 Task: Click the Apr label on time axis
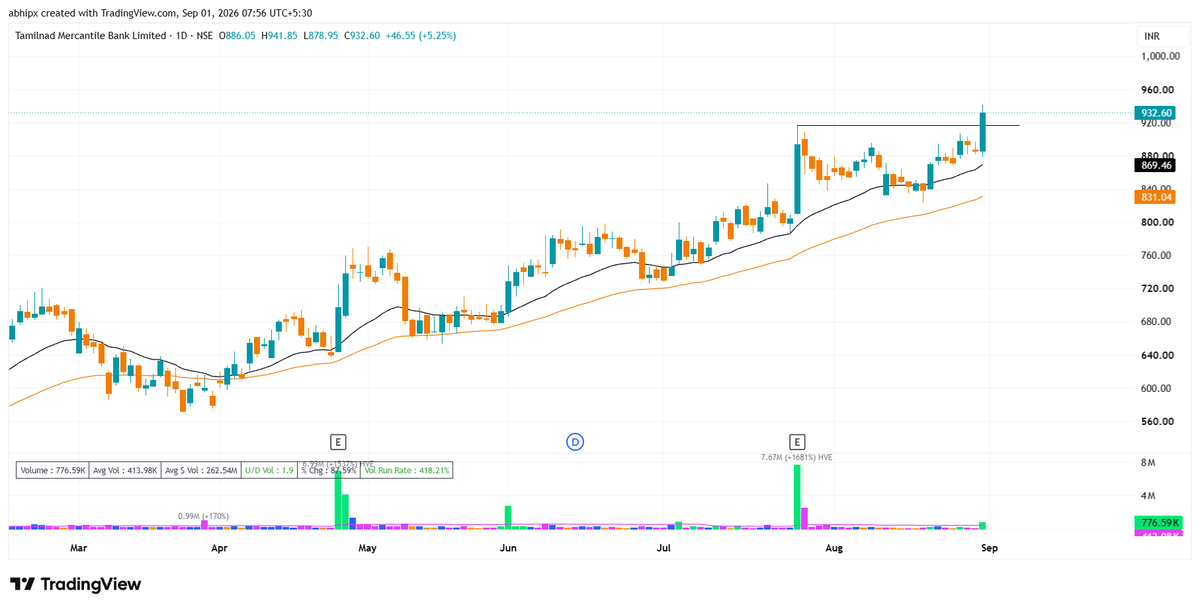click(x=219, y=548)
